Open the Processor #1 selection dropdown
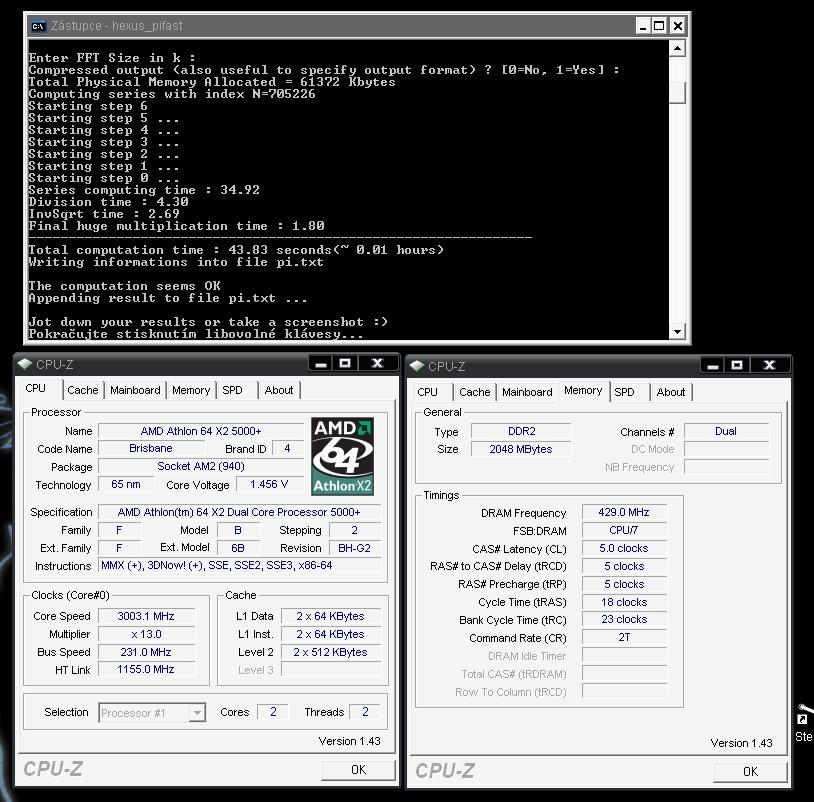This screenshot has width=814, height=802. [x=197, y=713]
